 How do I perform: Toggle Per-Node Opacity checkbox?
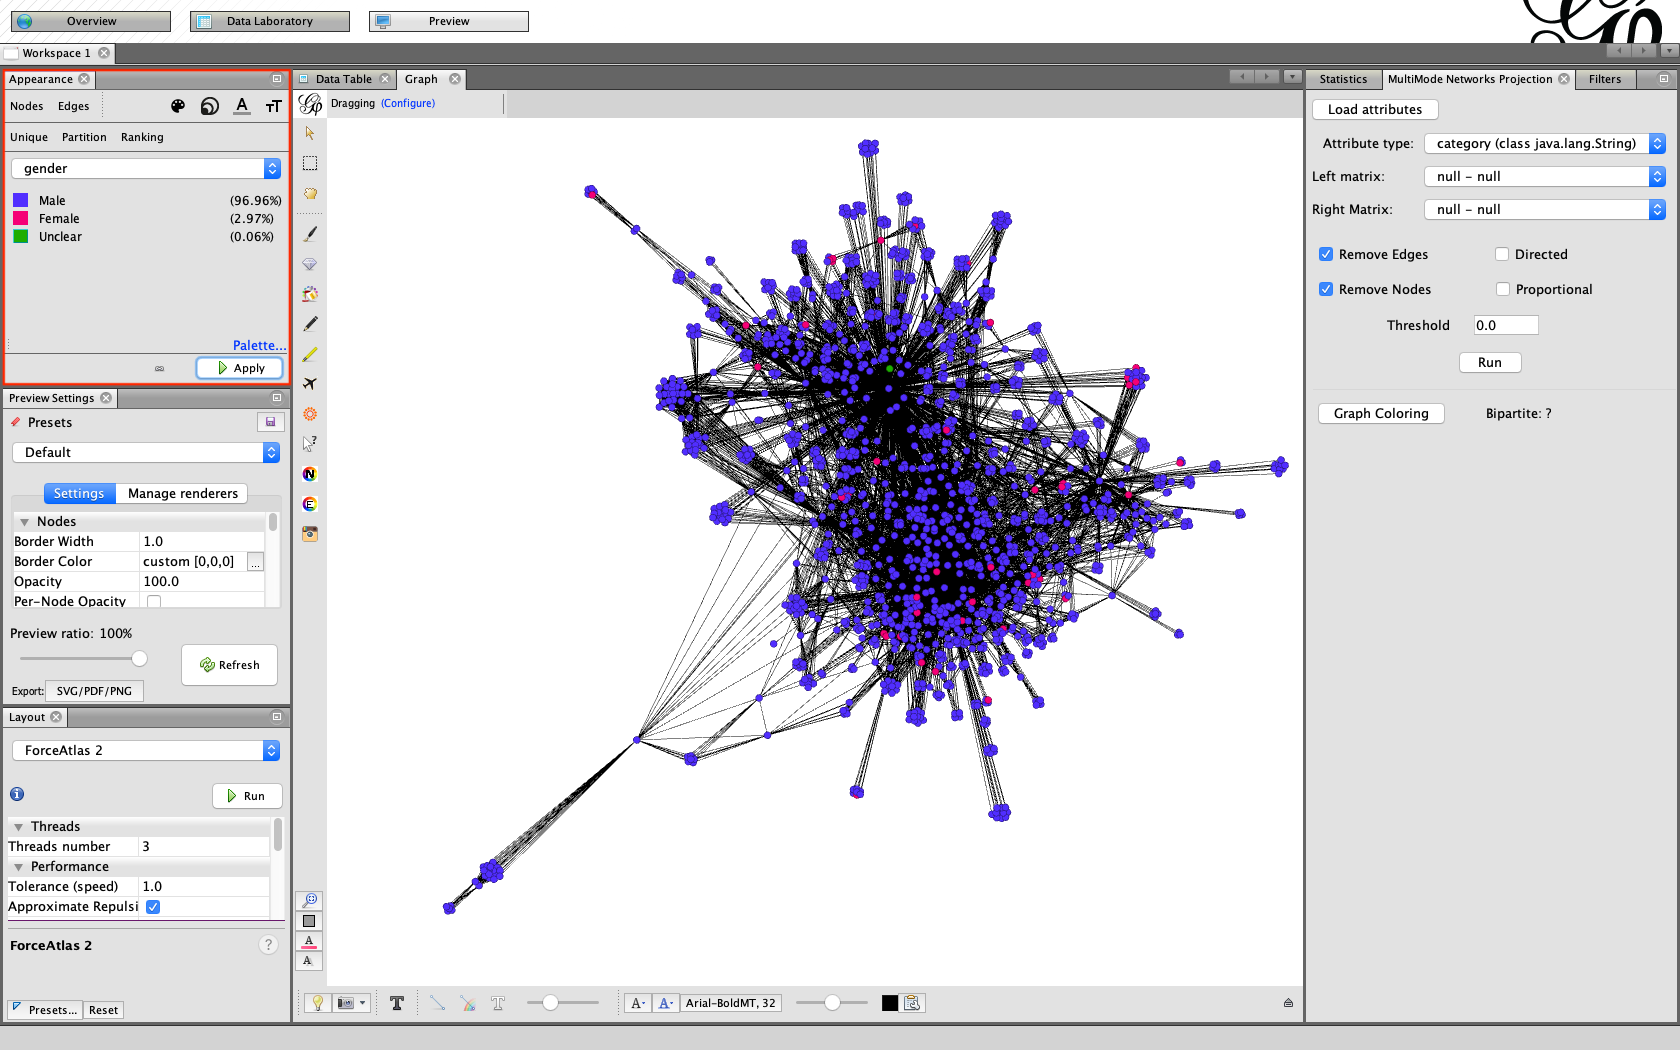(154, 601)
